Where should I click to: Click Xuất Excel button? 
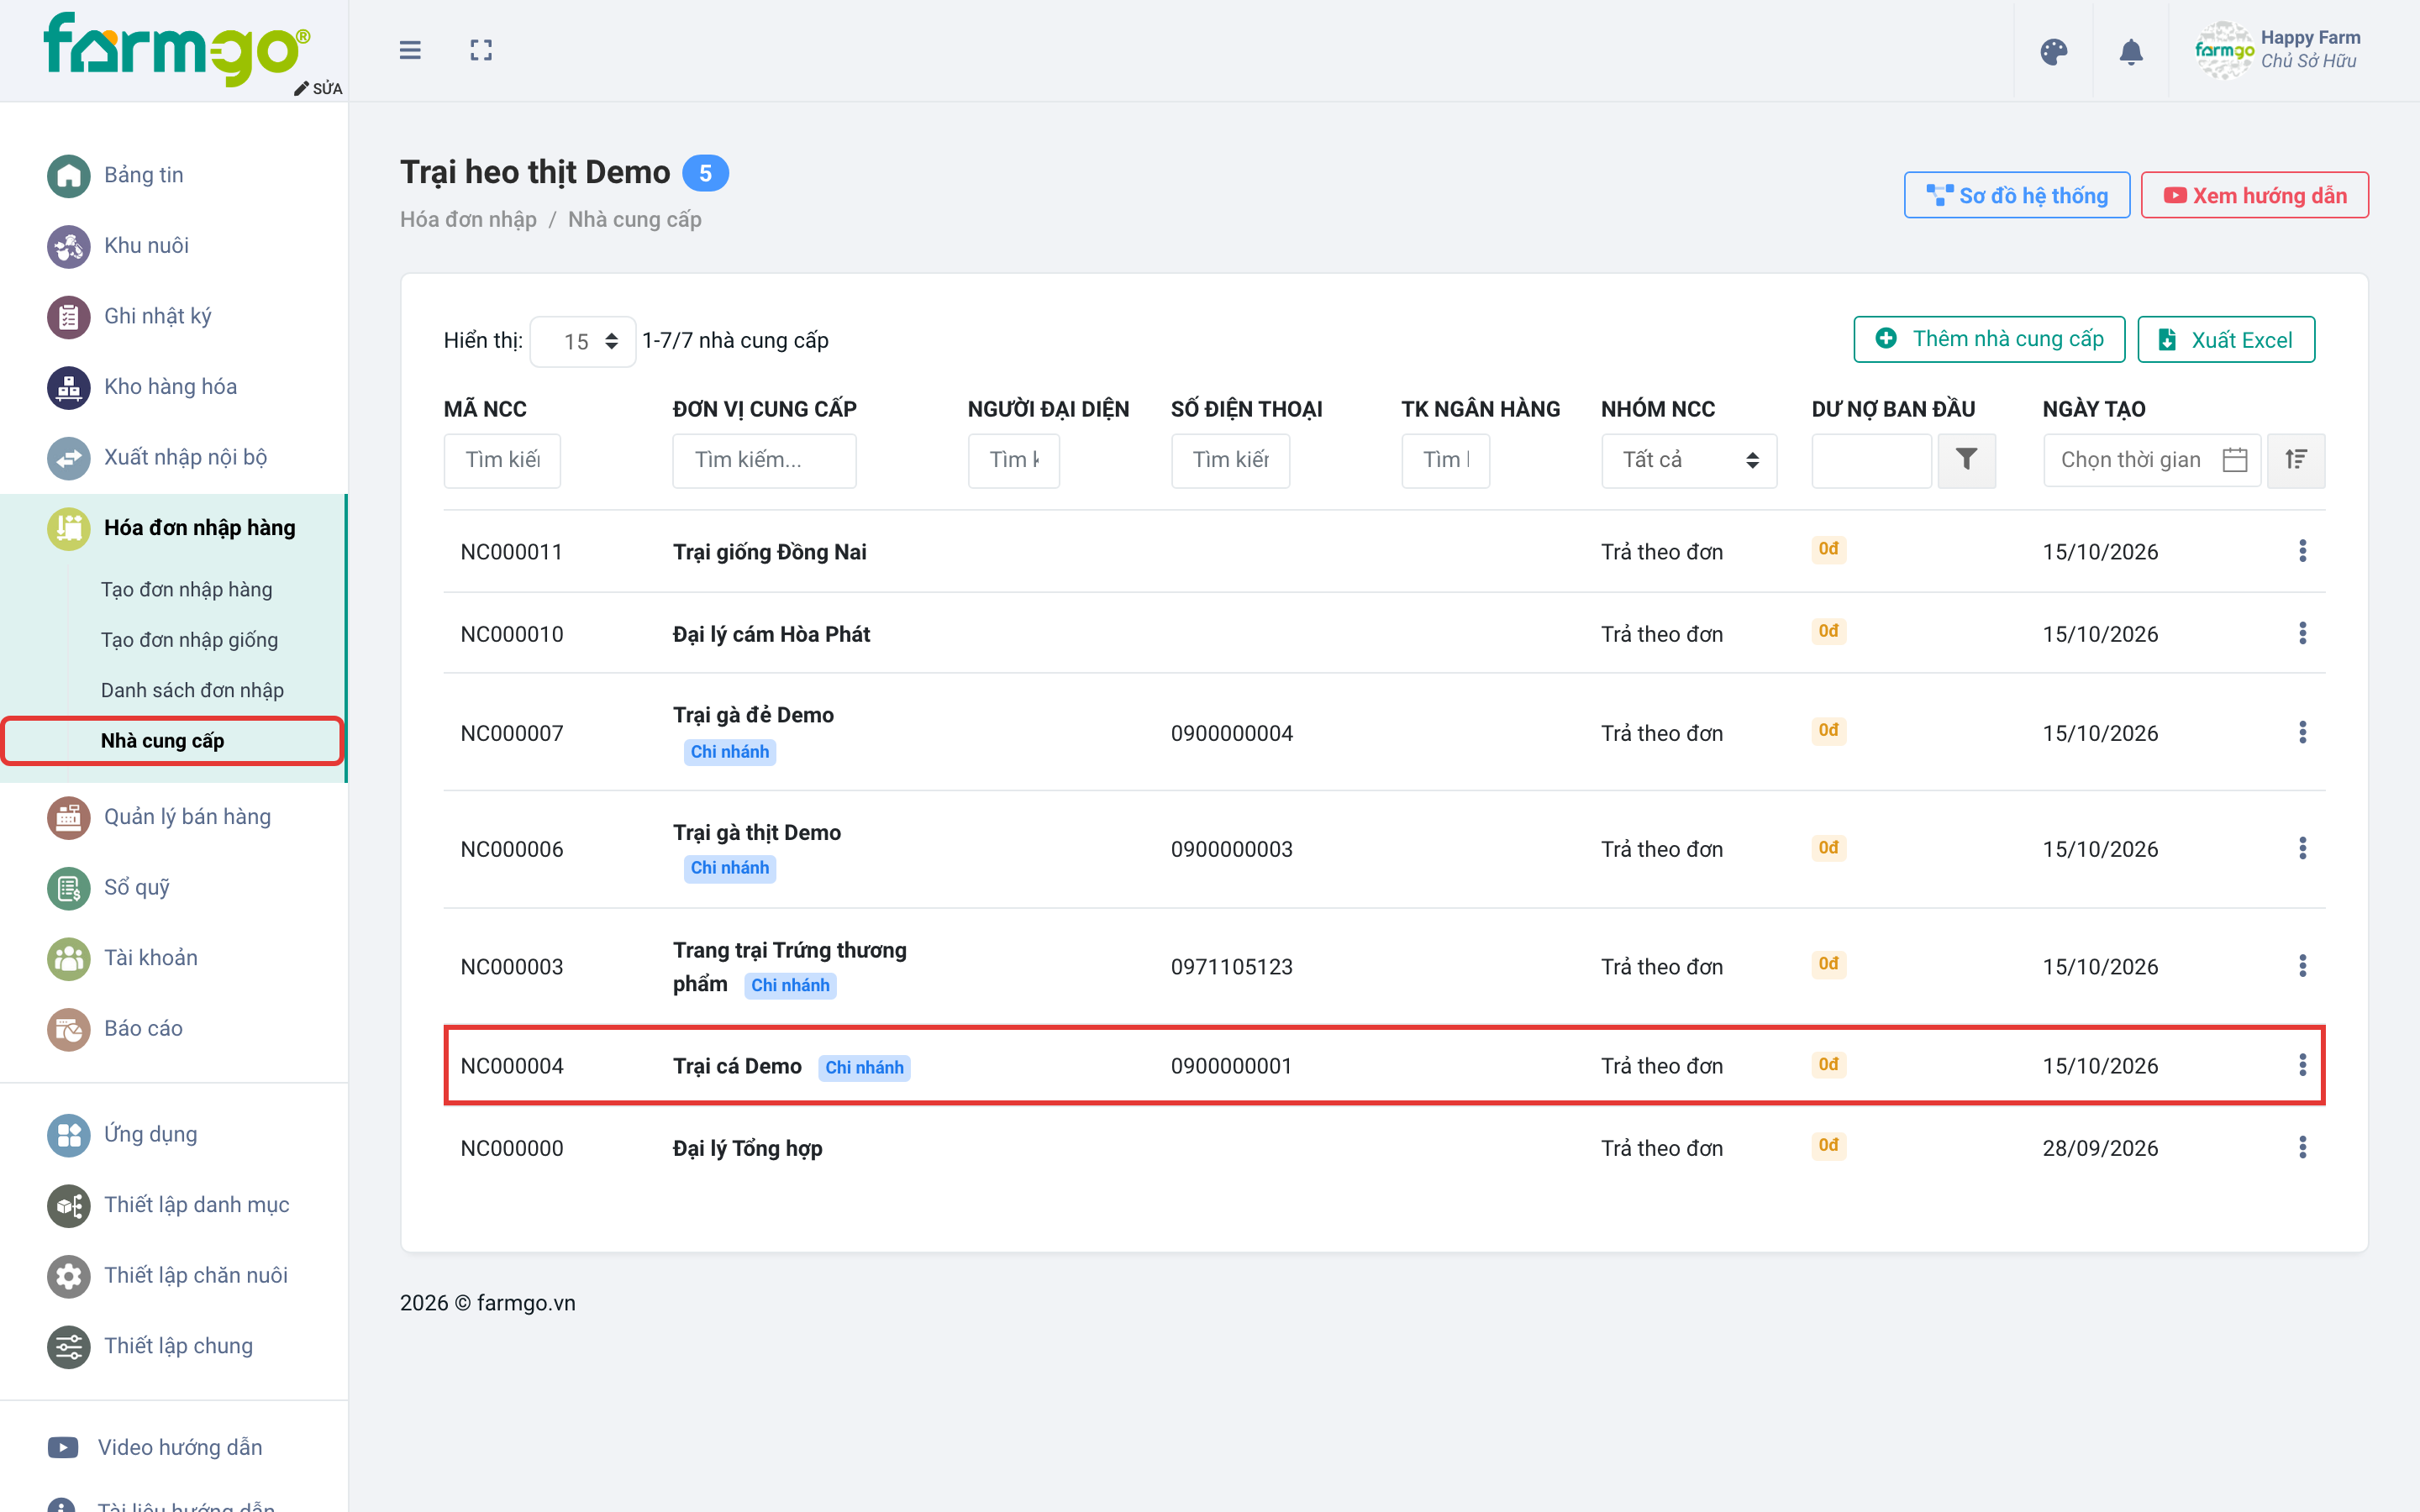pos(2226,339)
